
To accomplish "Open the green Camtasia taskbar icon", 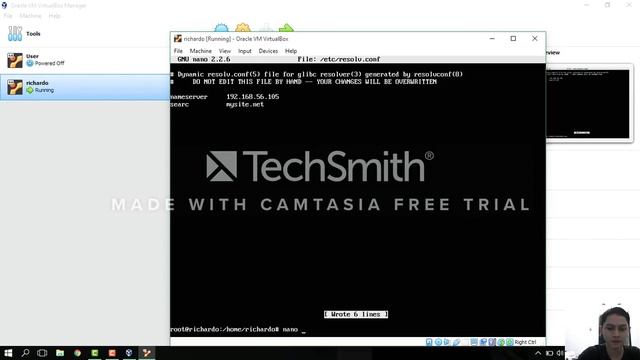I will pos(95,353).
